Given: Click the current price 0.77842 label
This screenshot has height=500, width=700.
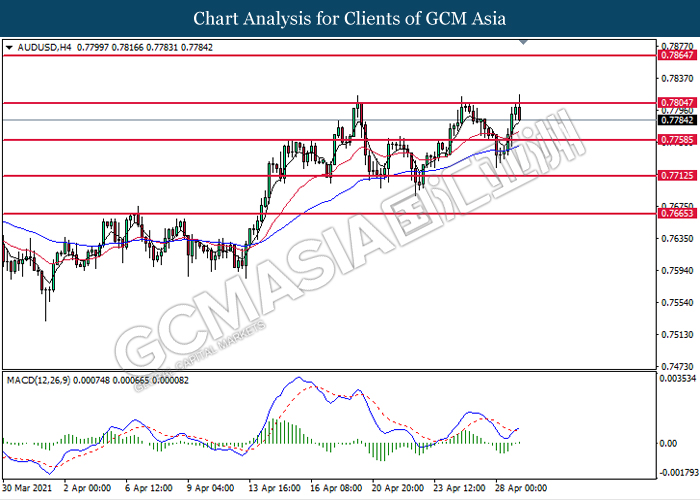Looking at the screenshot, I should point(677,120).
